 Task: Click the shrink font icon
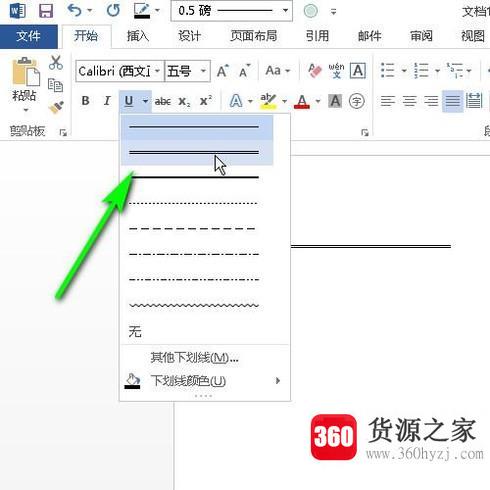[244, 71]
